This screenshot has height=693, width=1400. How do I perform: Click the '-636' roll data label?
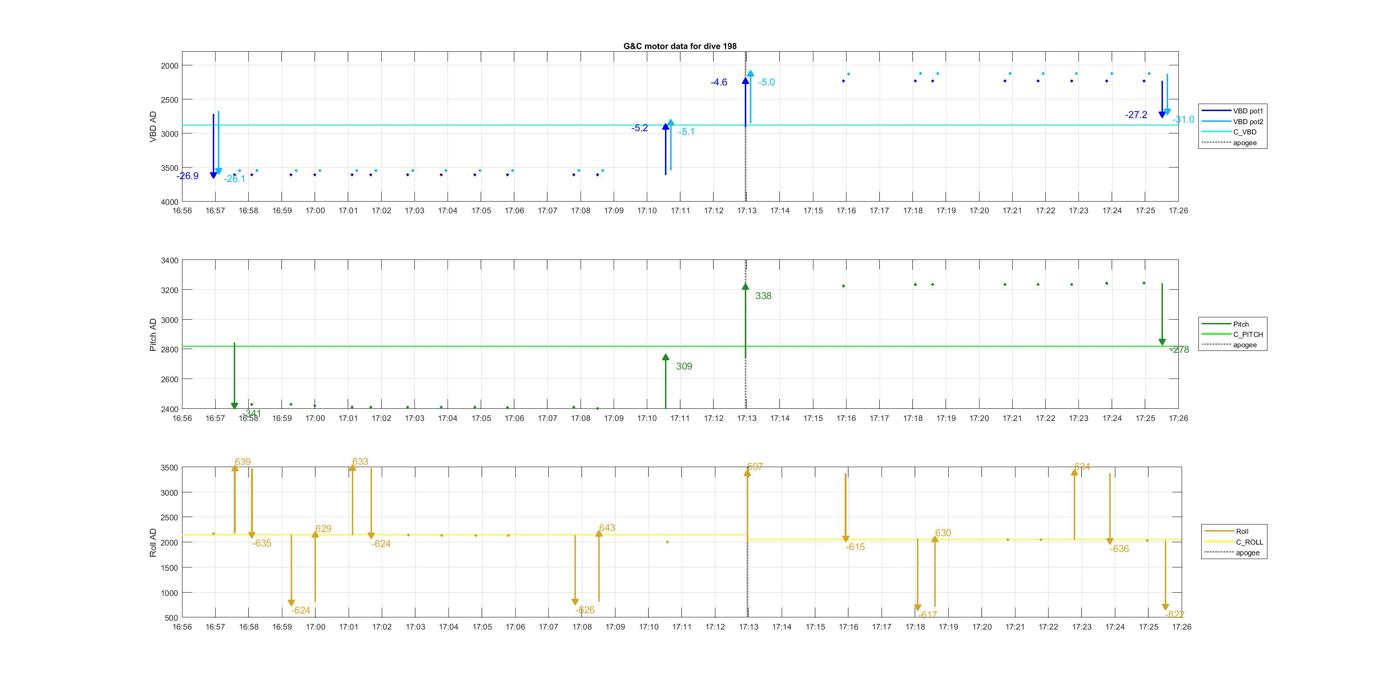pos(1119,549)
